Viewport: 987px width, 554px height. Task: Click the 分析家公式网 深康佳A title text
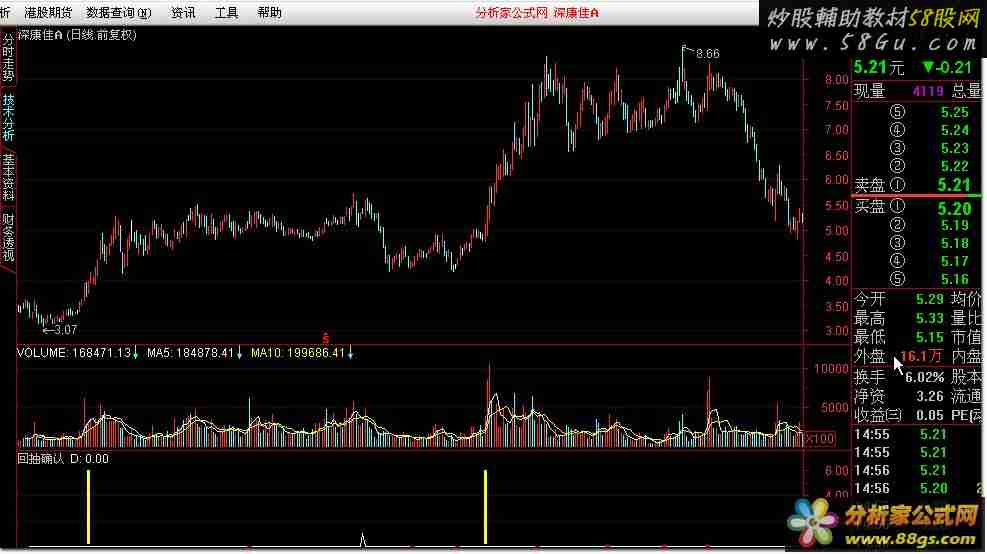(538, 13)
